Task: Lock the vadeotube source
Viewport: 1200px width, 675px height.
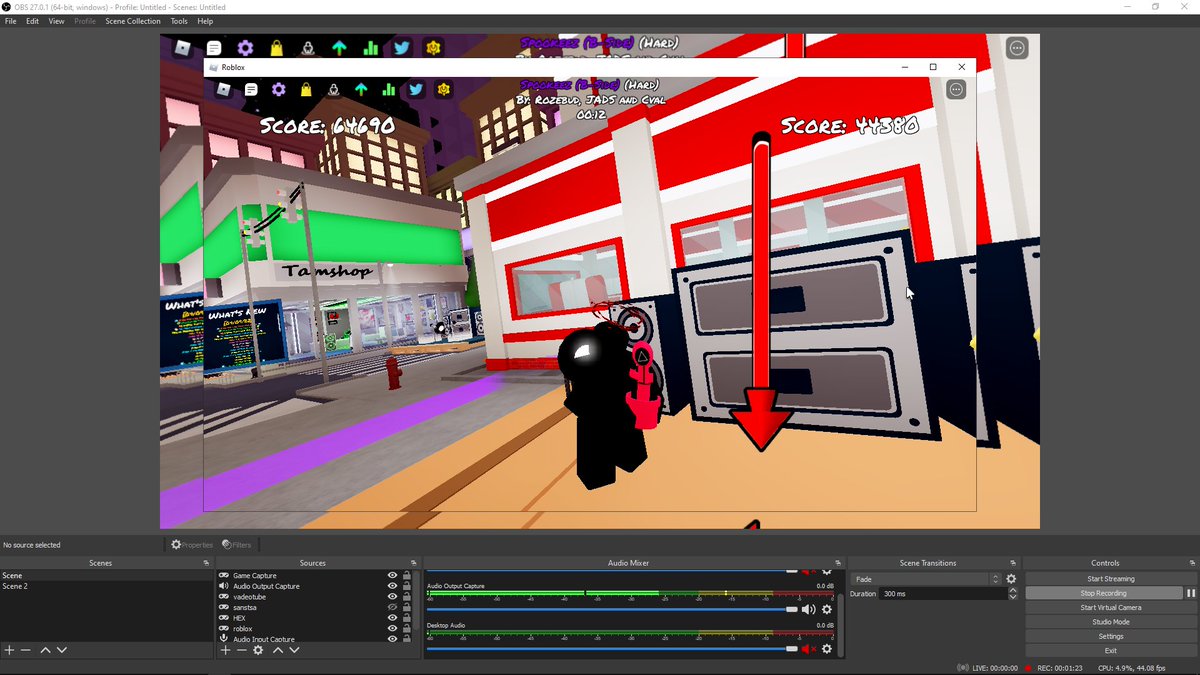Action: [406, 597]
